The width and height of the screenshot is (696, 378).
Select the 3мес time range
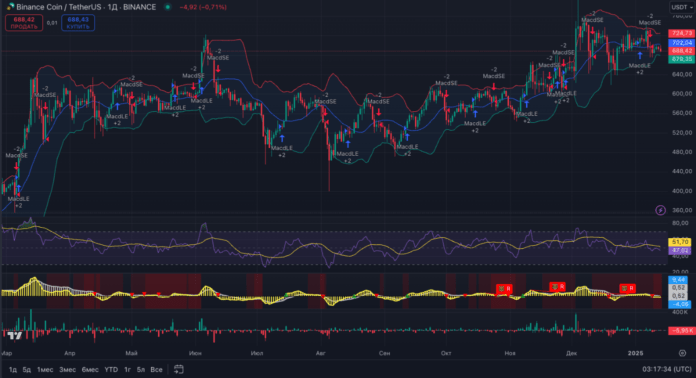click(x=67, y=370)
